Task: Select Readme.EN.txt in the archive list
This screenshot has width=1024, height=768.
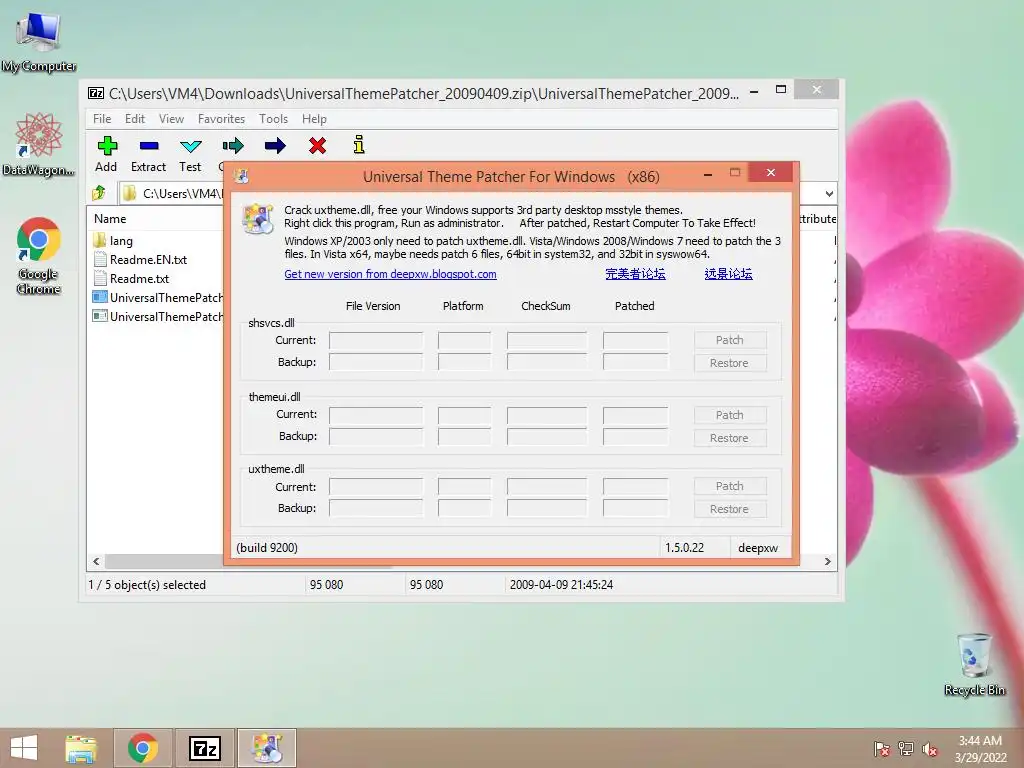Action: [140, 260]
